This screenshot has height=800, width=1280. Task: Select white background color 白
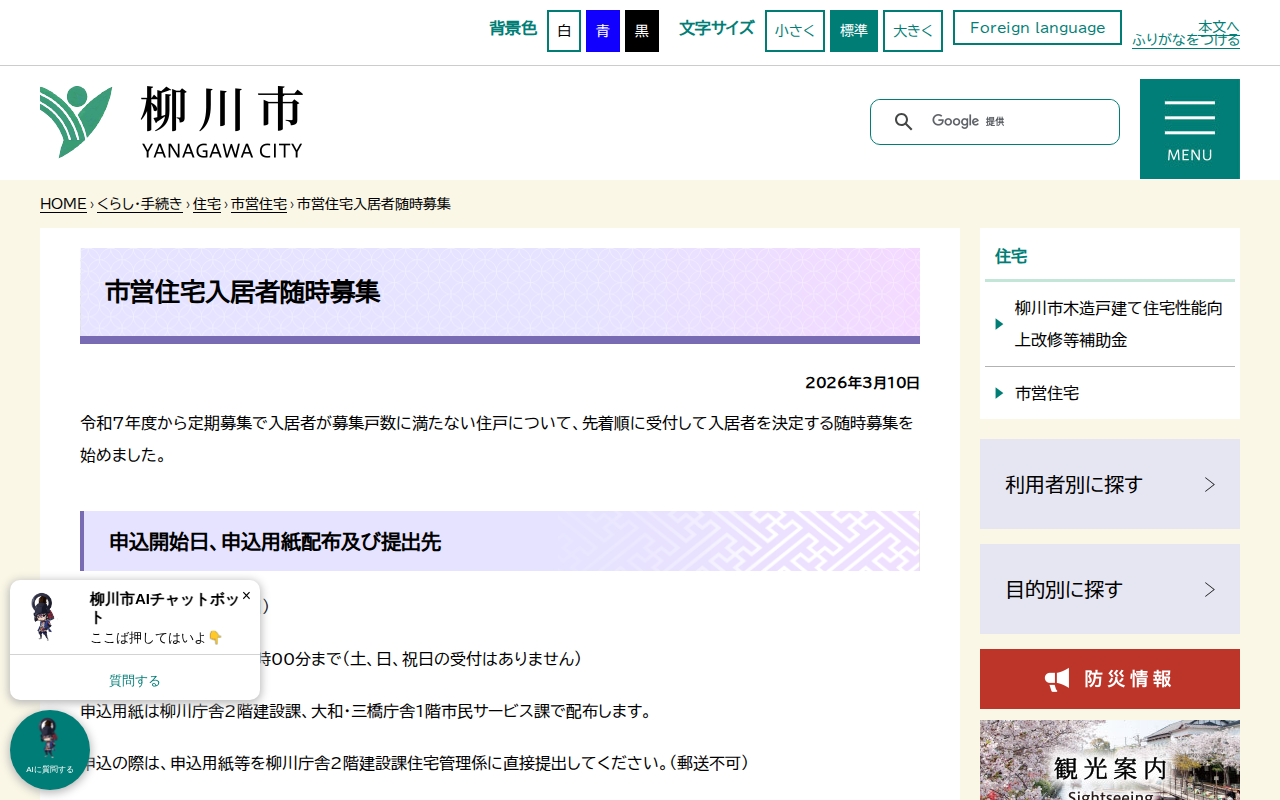(x=564, y=31)
